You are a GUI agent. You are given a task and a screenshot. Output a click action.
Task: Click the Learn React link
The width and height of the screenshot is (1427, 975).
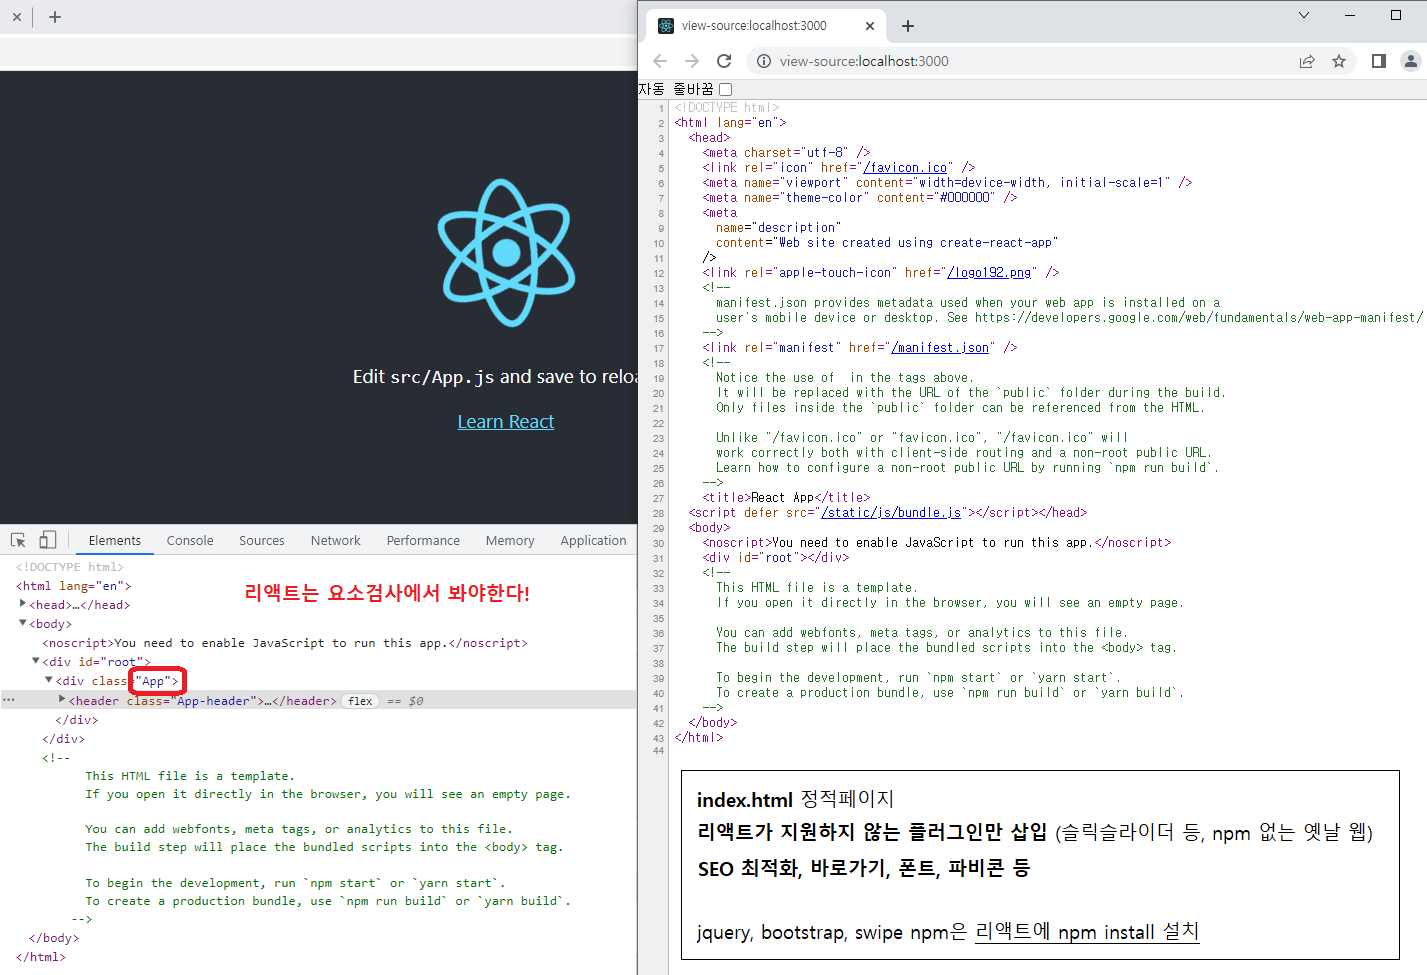pos(506,422)
